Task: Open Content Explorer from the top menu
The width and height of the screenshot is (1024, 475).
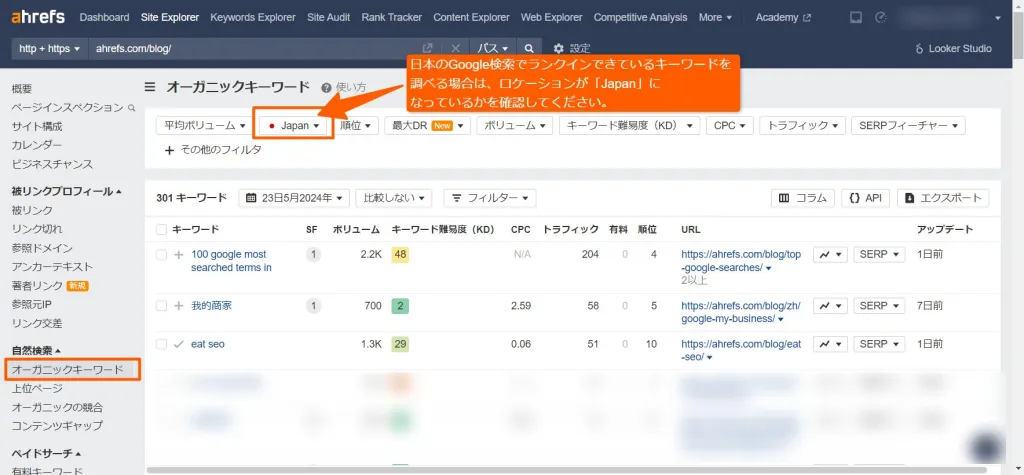Action: coord(472,18)
